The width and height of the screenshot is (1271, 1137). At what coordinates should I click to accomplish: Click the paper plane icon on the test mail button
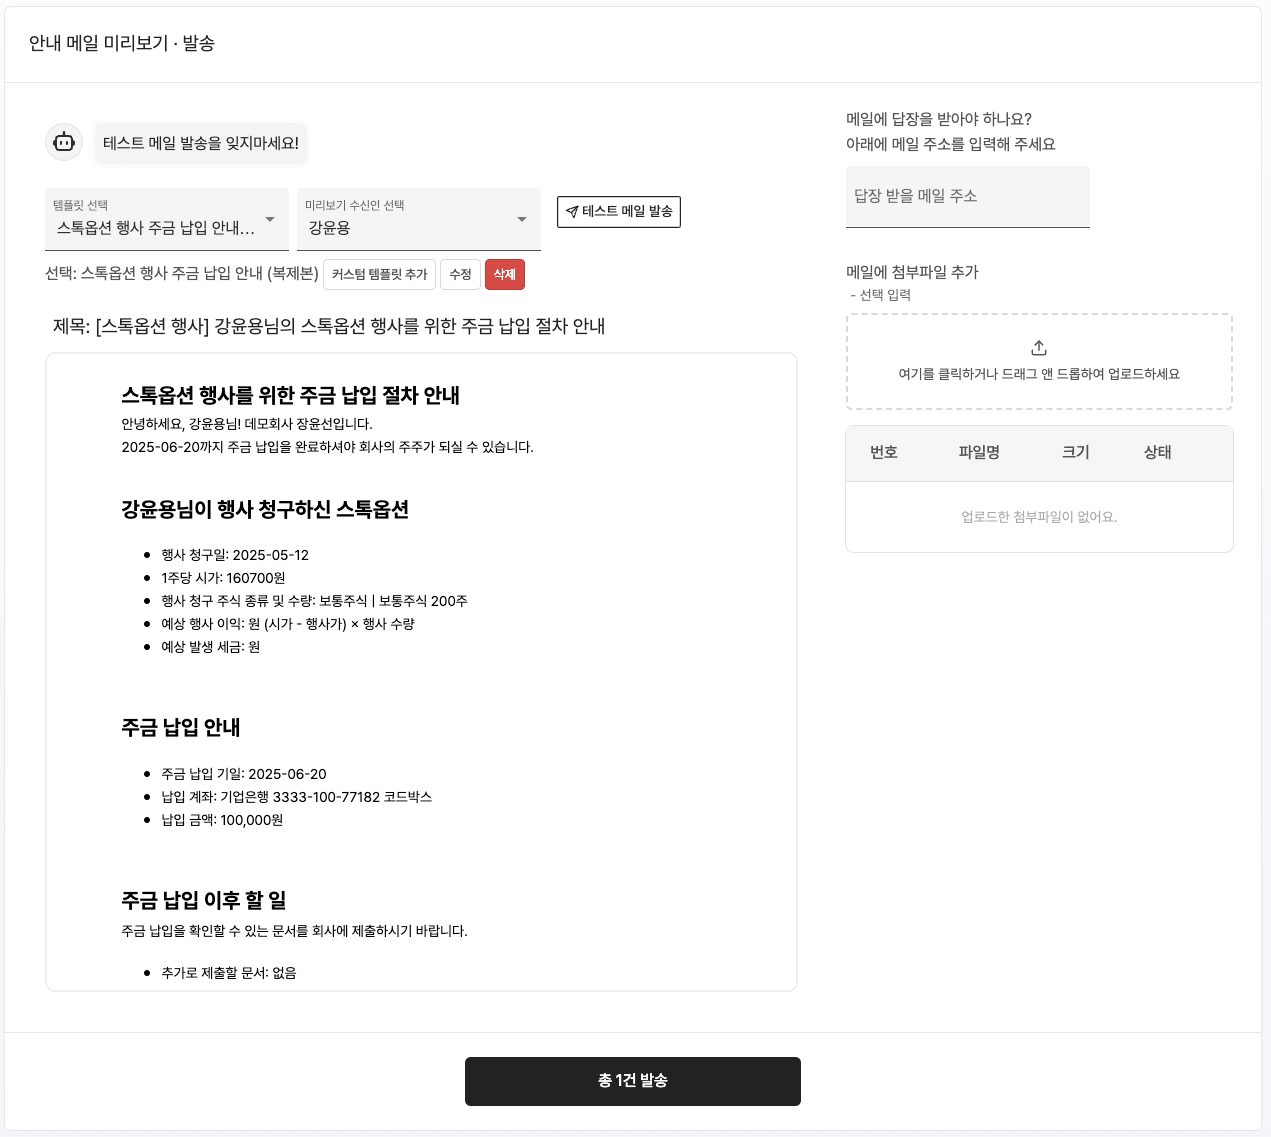pyautogui.click(x=572, y=212)
